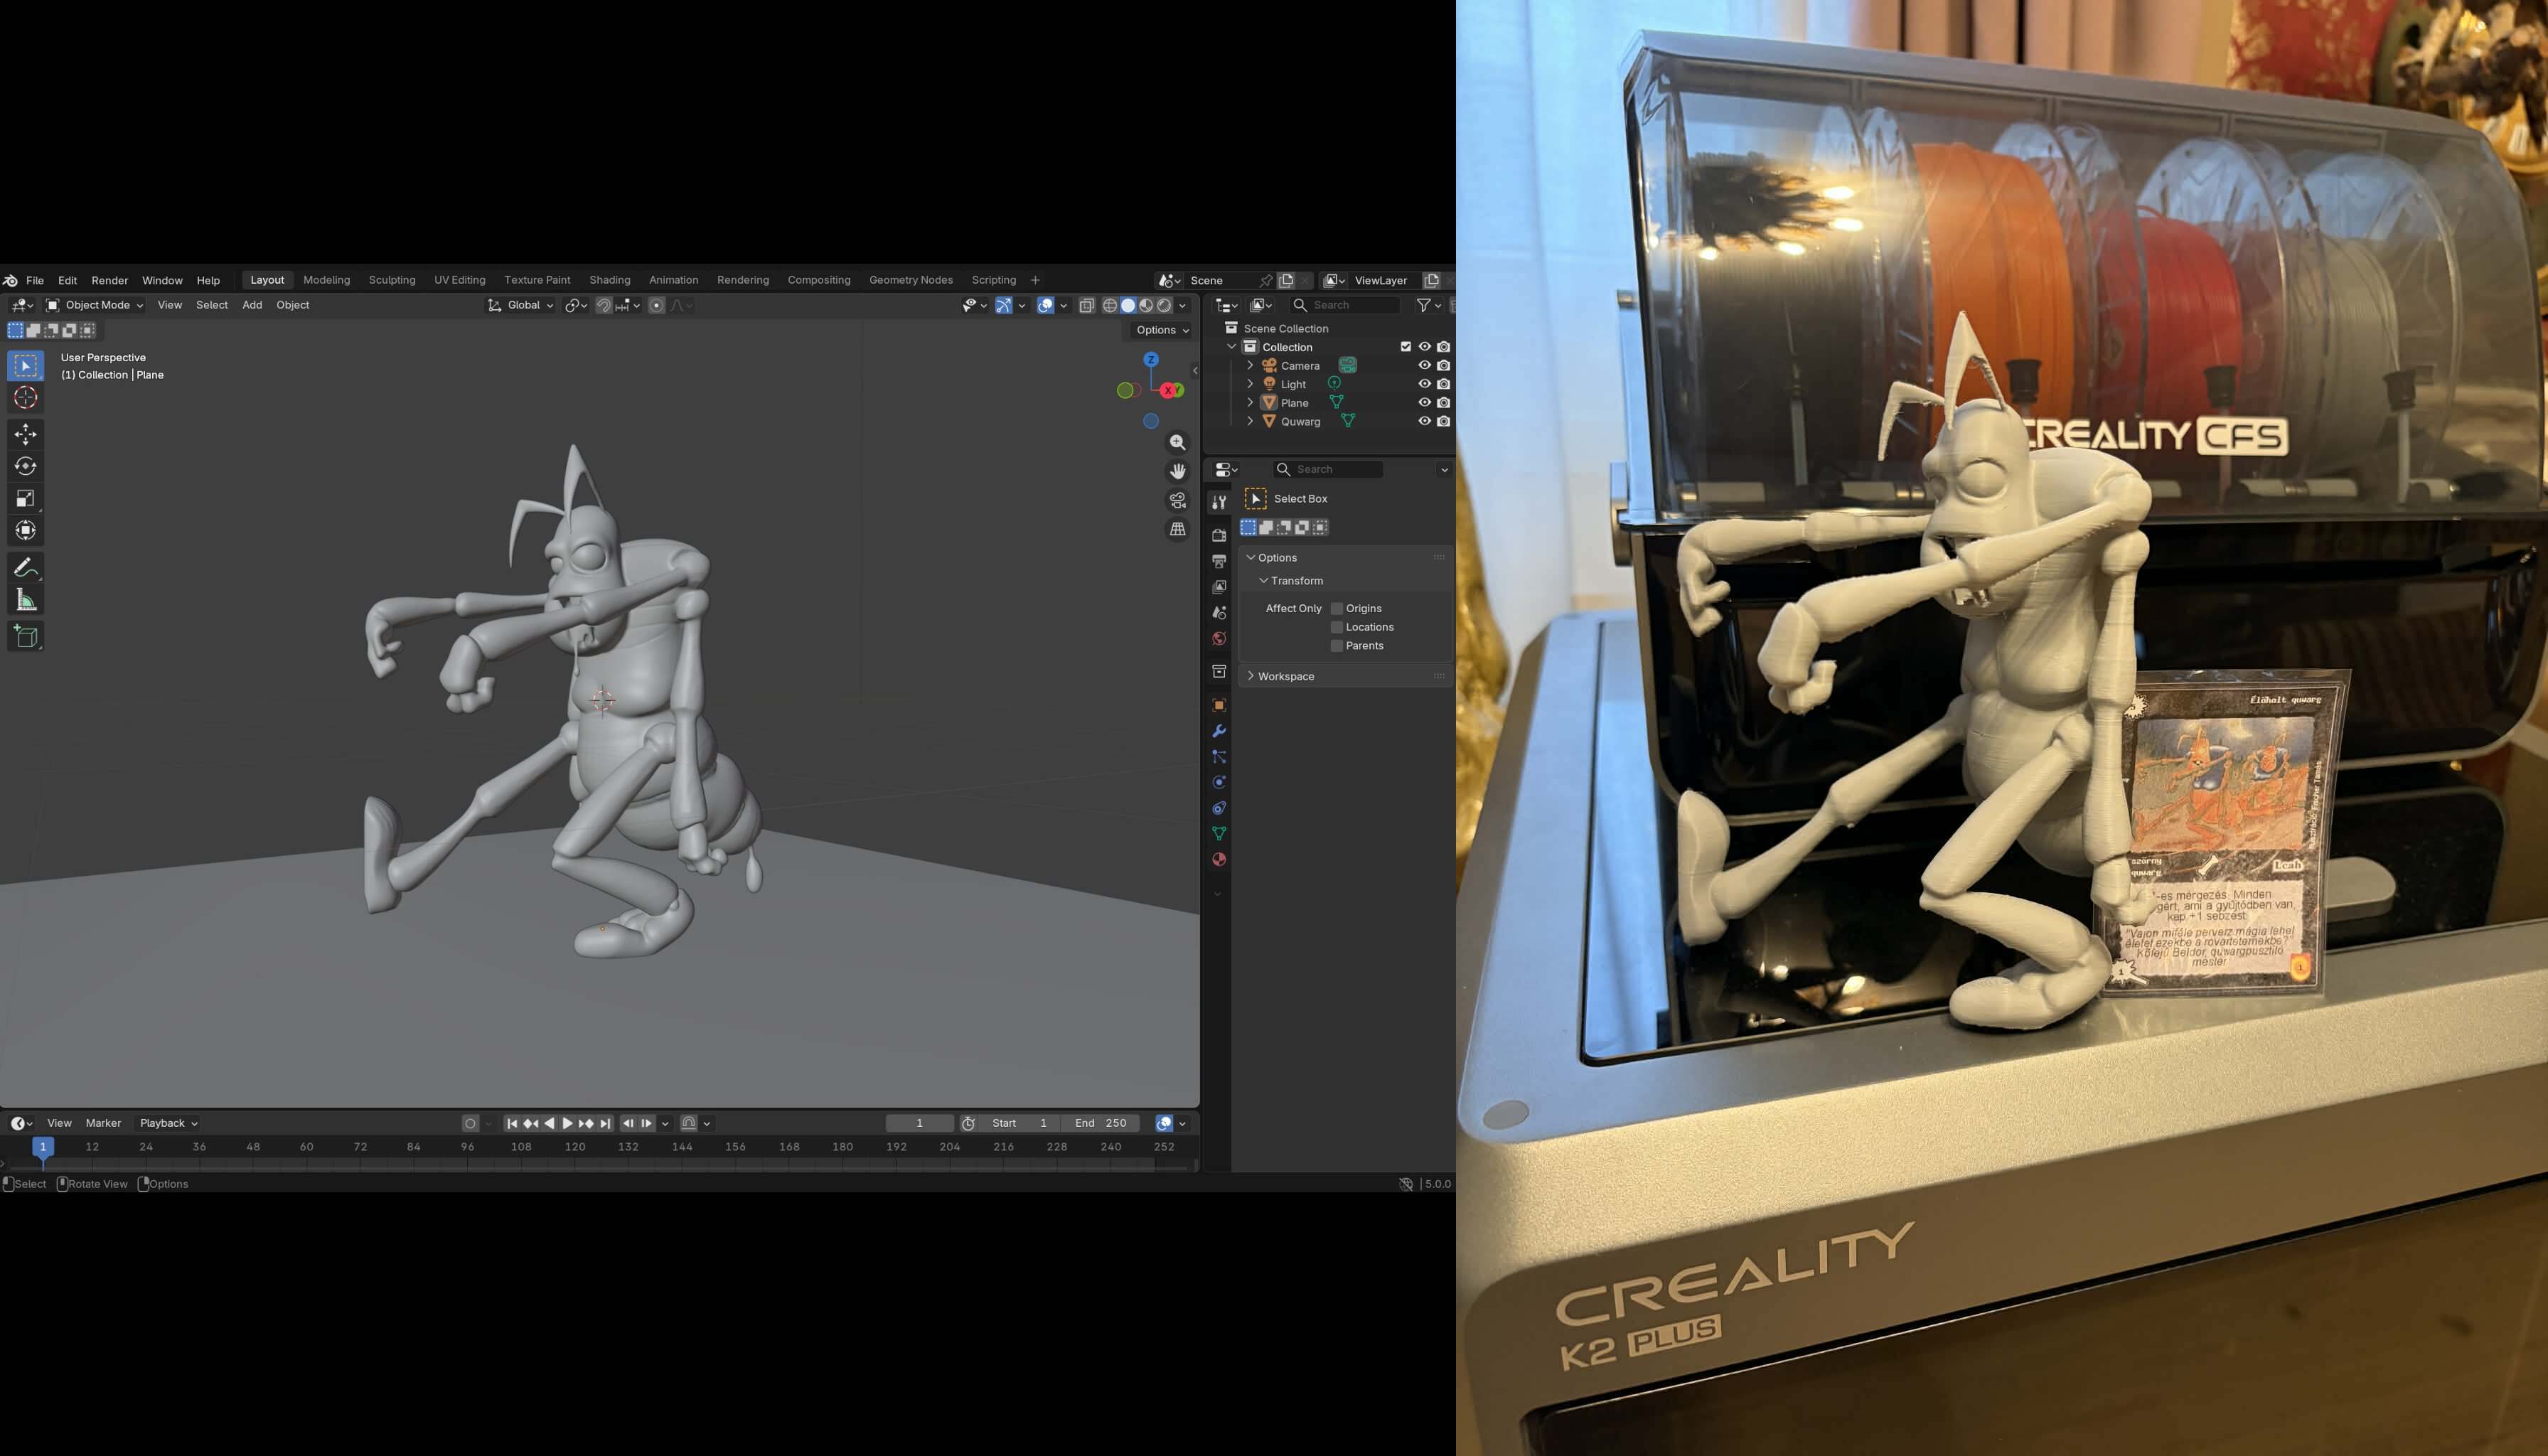Enable Affect Only Origins checkbox

(x=1336, y=608)
